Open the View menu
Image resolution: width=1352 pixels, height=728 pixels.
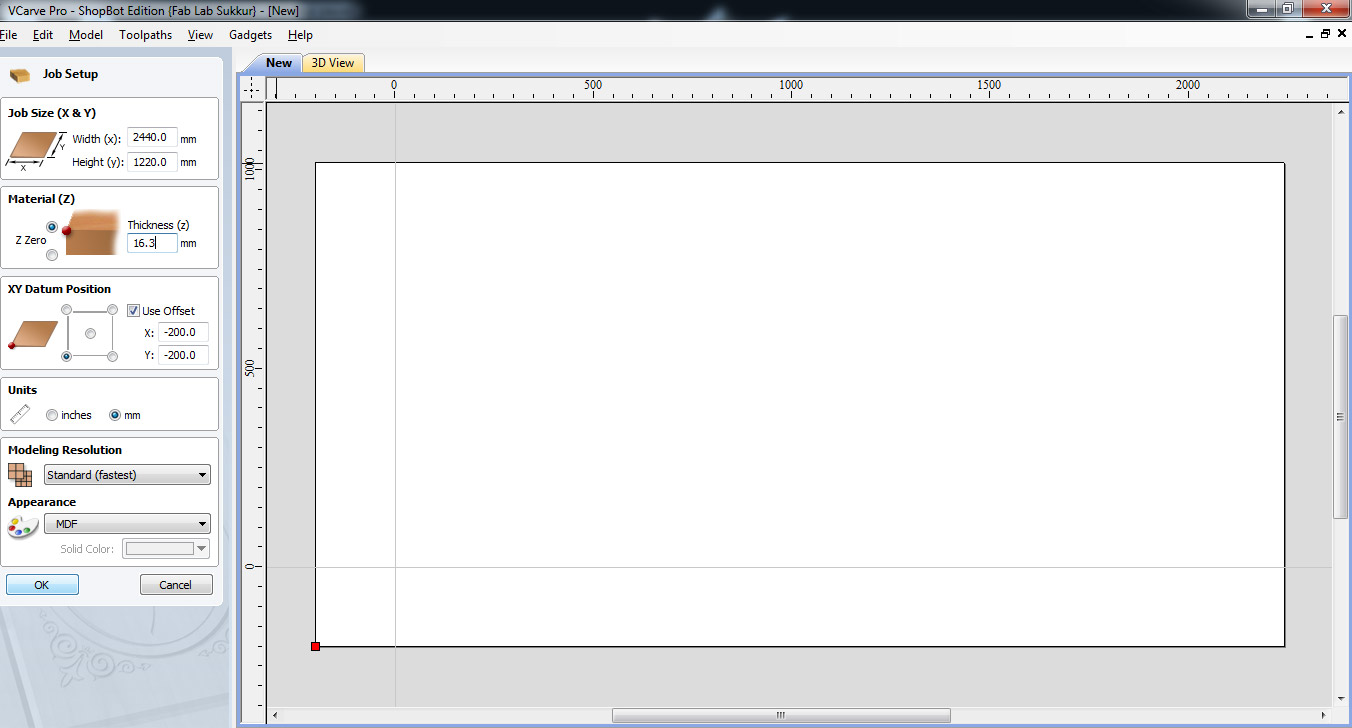[200, 35]
